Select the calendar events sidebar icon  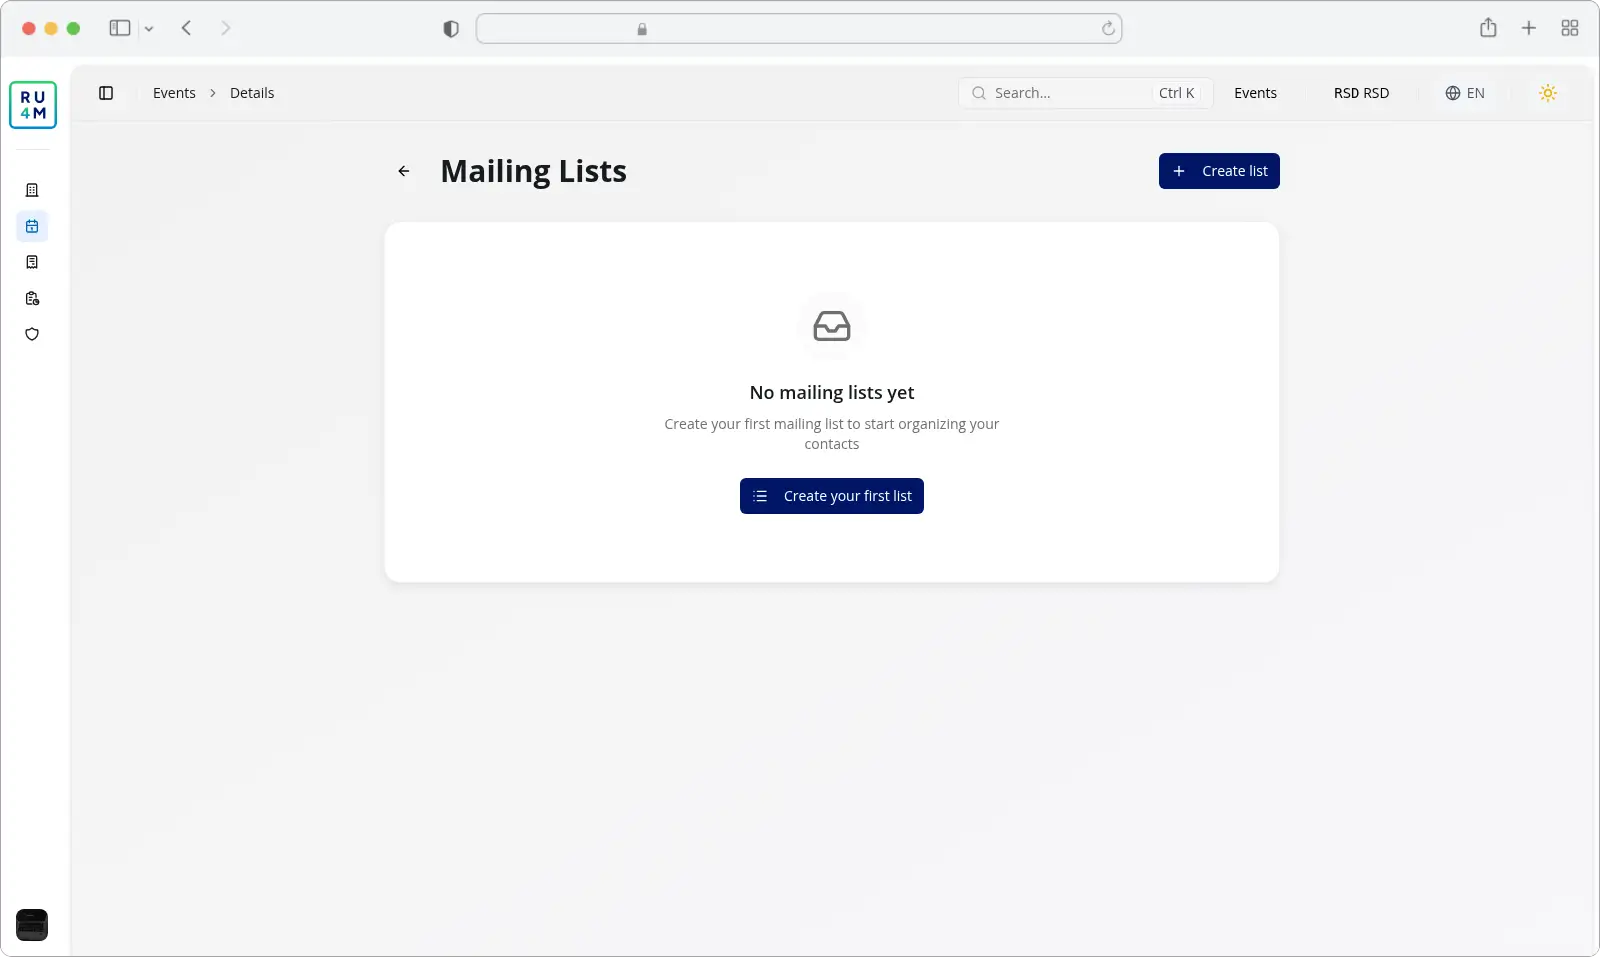click(x=32, y=226)
